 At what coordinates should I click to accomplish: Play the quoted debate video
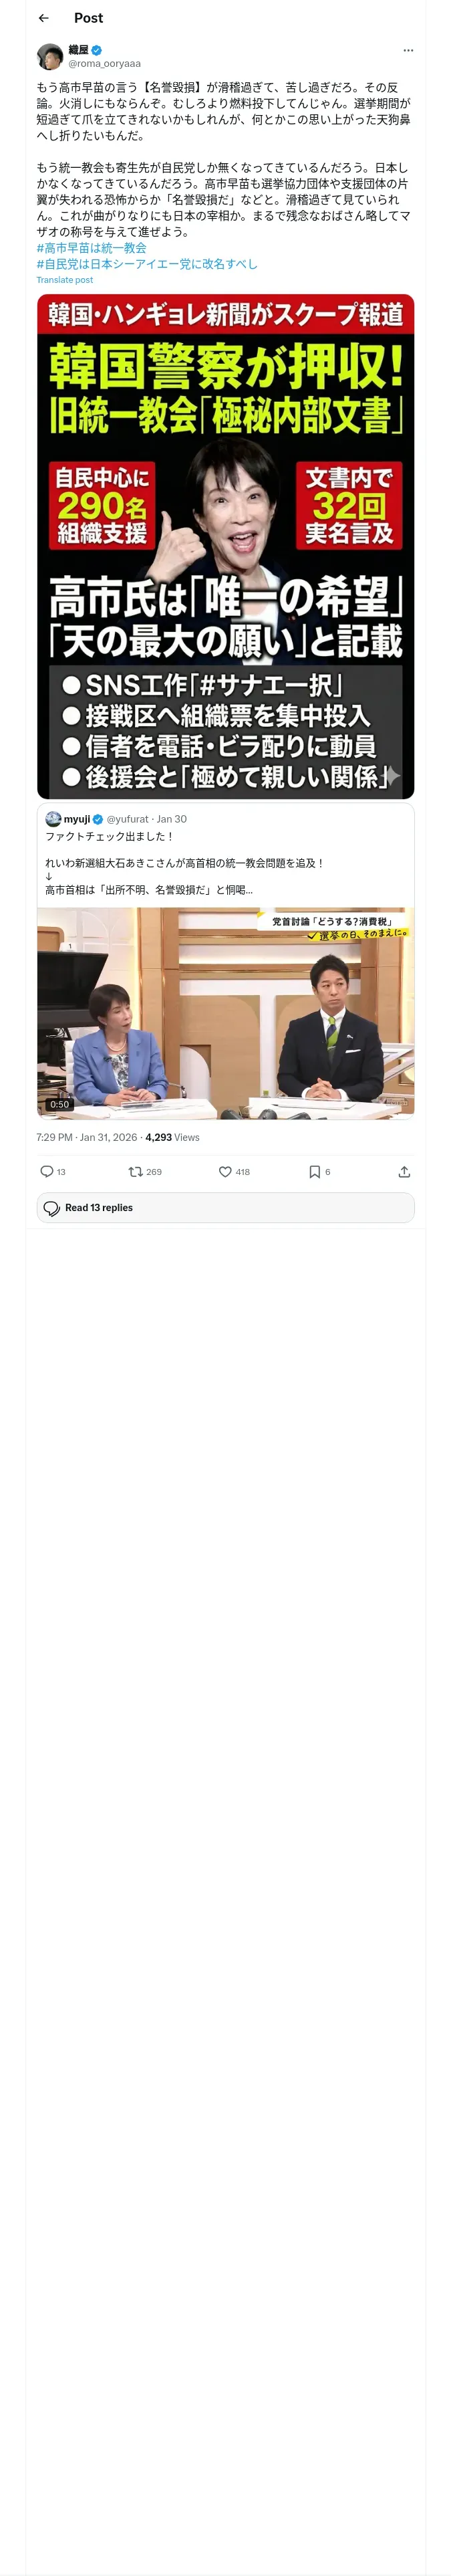tap(225, 1012)
